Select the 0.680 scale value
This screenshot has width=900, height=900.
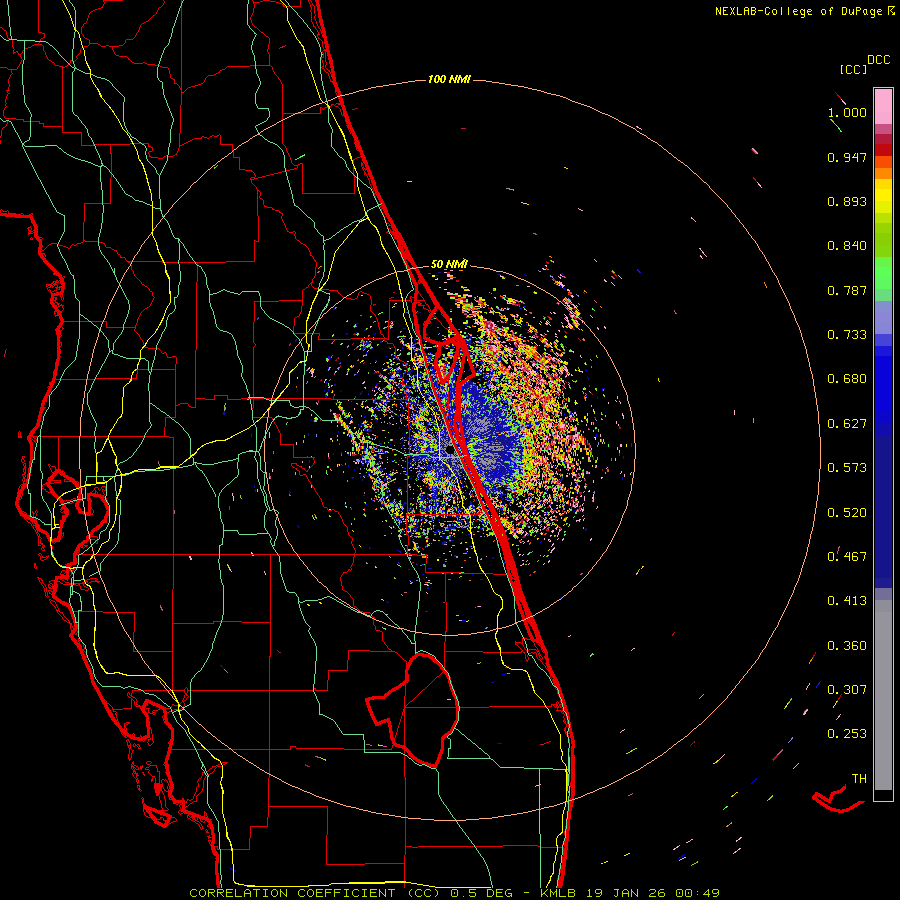click(847, 379)
